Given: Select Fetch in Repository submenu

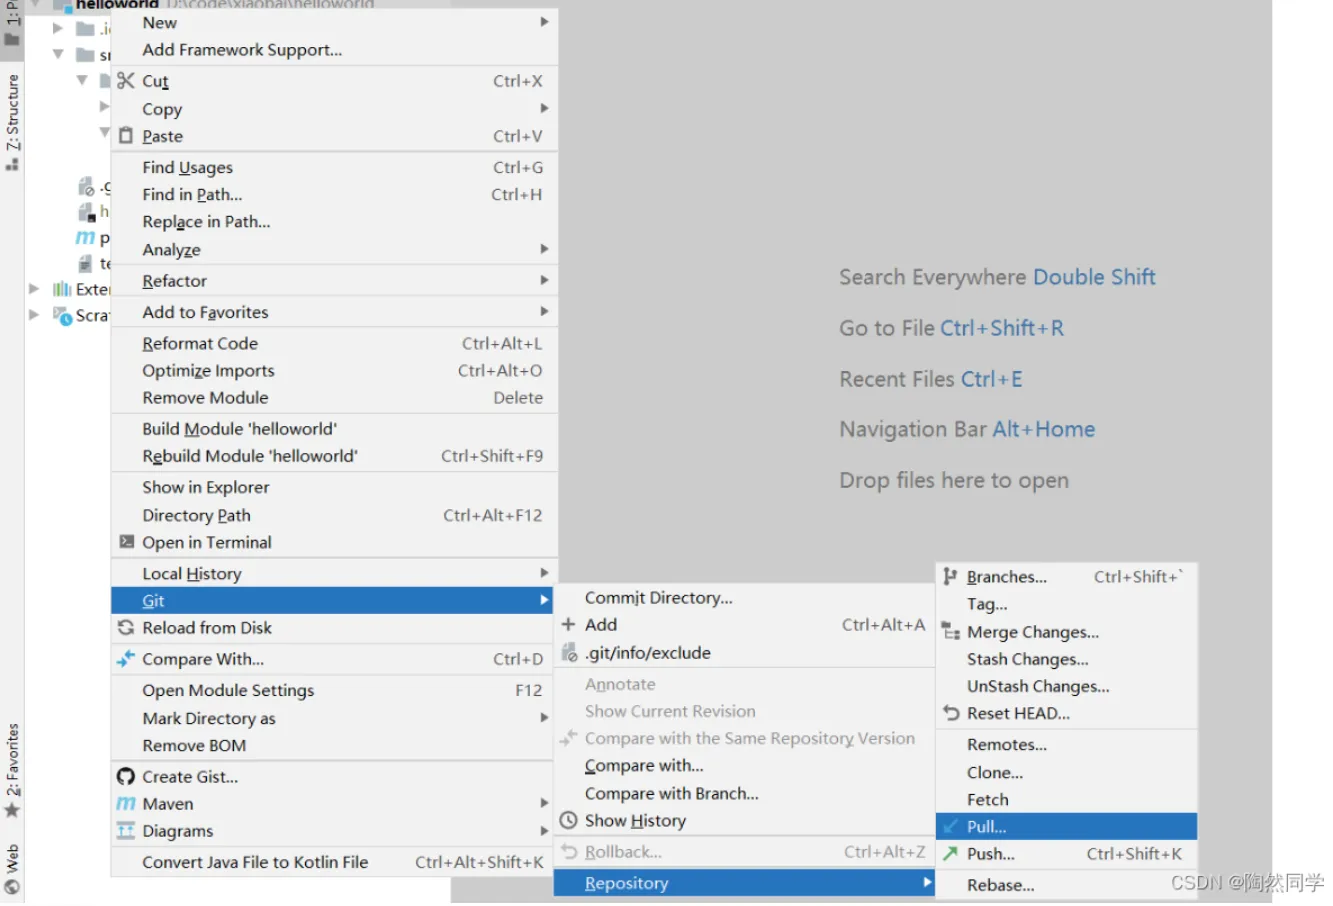Looking at the screenshot, I should click(1066, 800).
